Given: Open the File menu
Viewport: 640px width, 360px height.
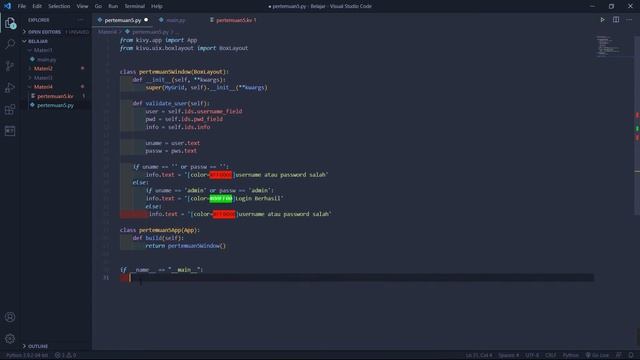Looking at the screenshot, I should coord(22,6).
